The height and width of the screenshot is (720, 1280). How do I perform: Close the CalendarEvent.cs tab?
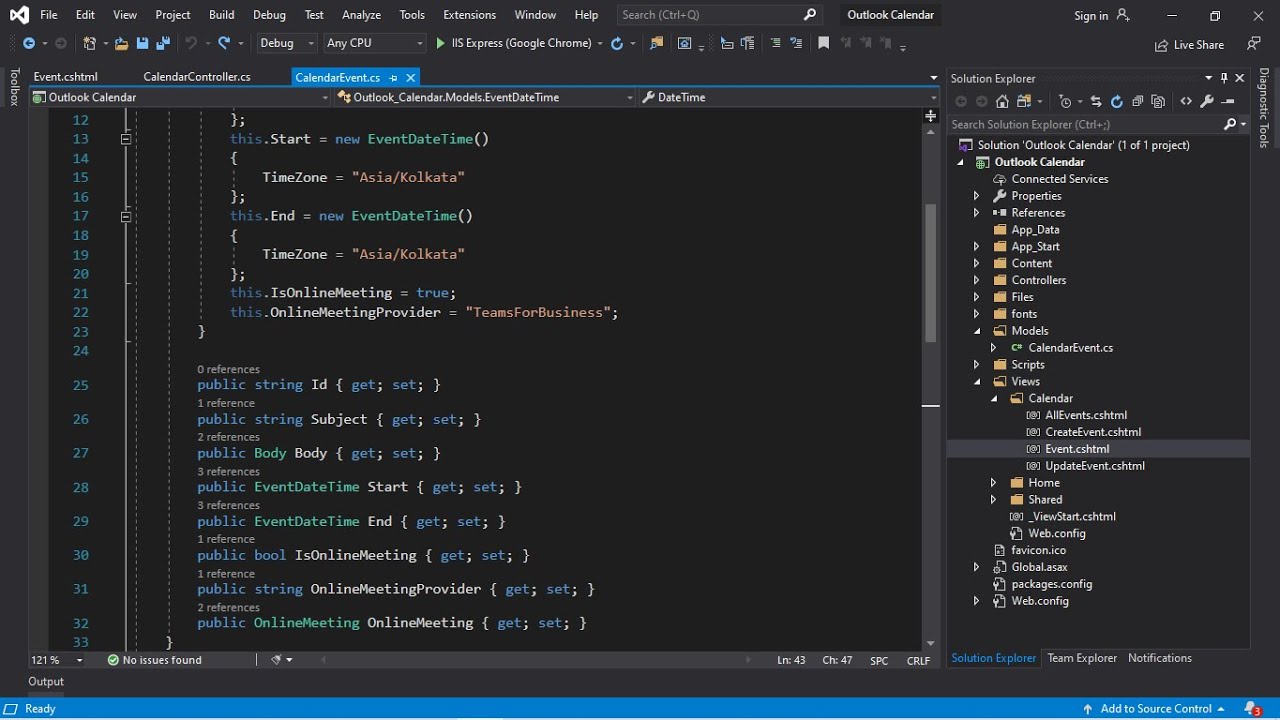(411, 77)
